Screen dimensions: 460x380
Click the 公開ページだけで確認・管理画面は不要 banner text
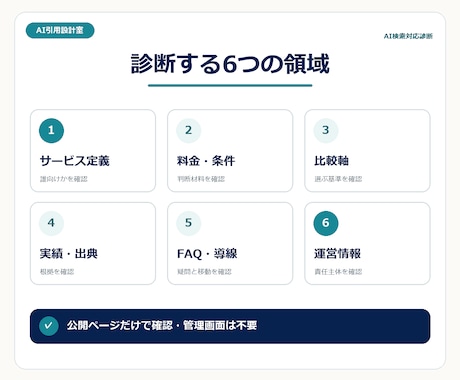pyautogui.click(x=162, y=325)
